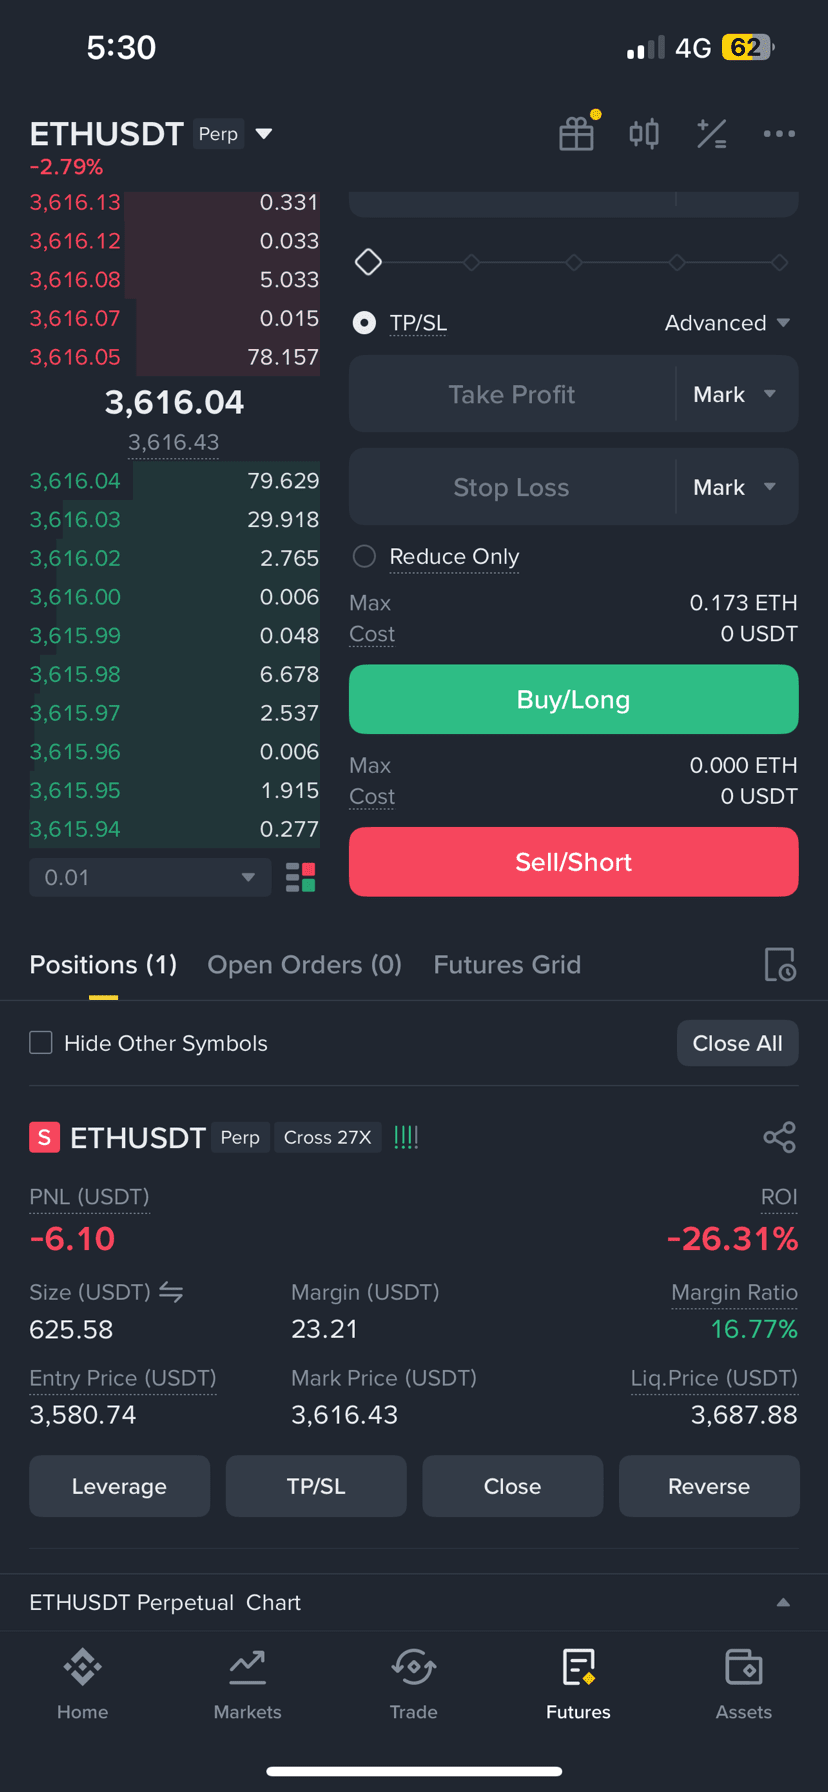Open the three-dot more options menu
The width and height of the screenshot is (828, 1792).
click(x=779, y=133)
